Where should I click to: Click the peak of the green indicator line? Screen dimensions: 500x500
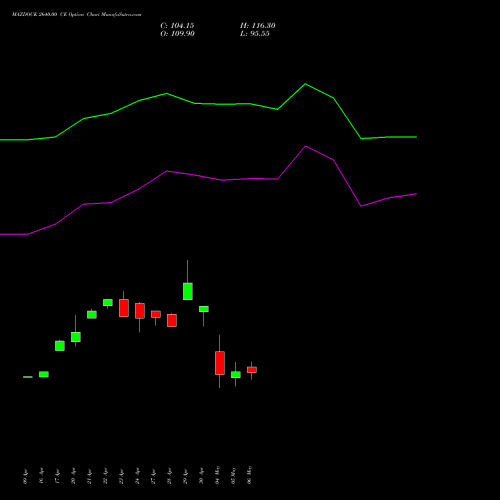305,84
